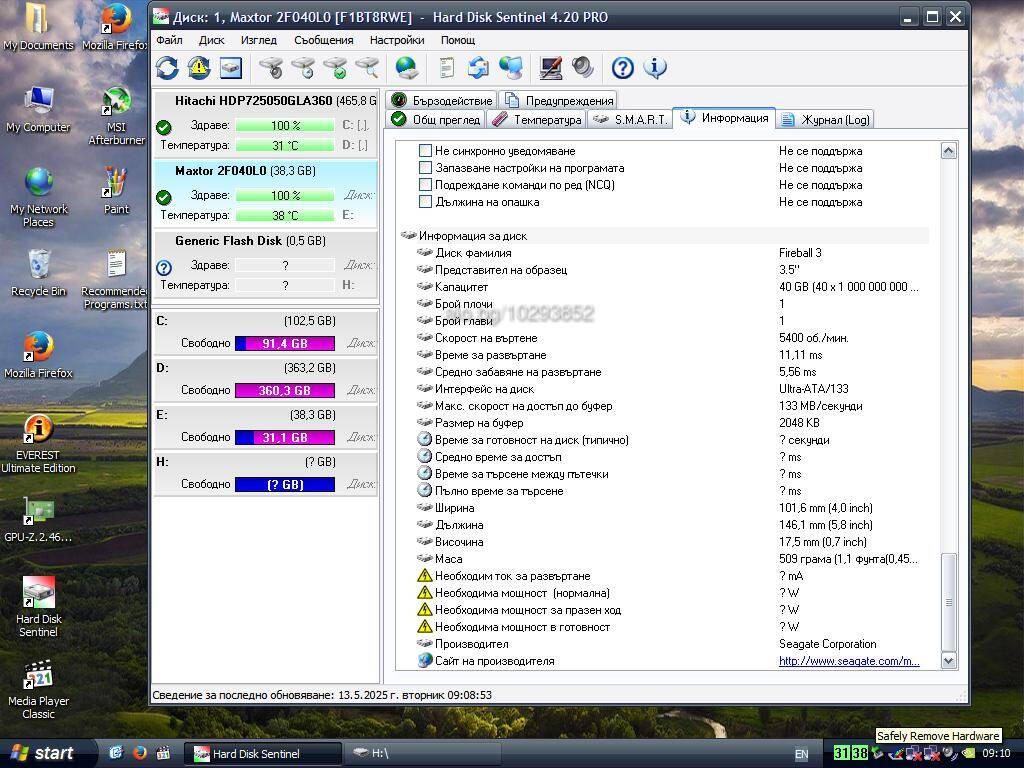Click Firefox icon in the Quick Launch bar

140,753
